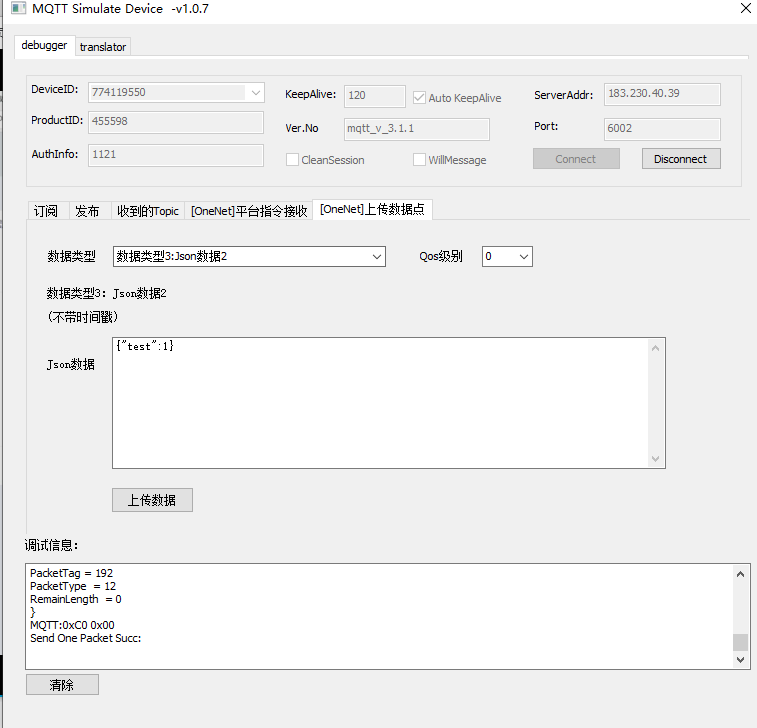Viewport: 757px width, 728px height.
Task: Select the [OneNet]上传数据点 tab
Action: point(372,209)
